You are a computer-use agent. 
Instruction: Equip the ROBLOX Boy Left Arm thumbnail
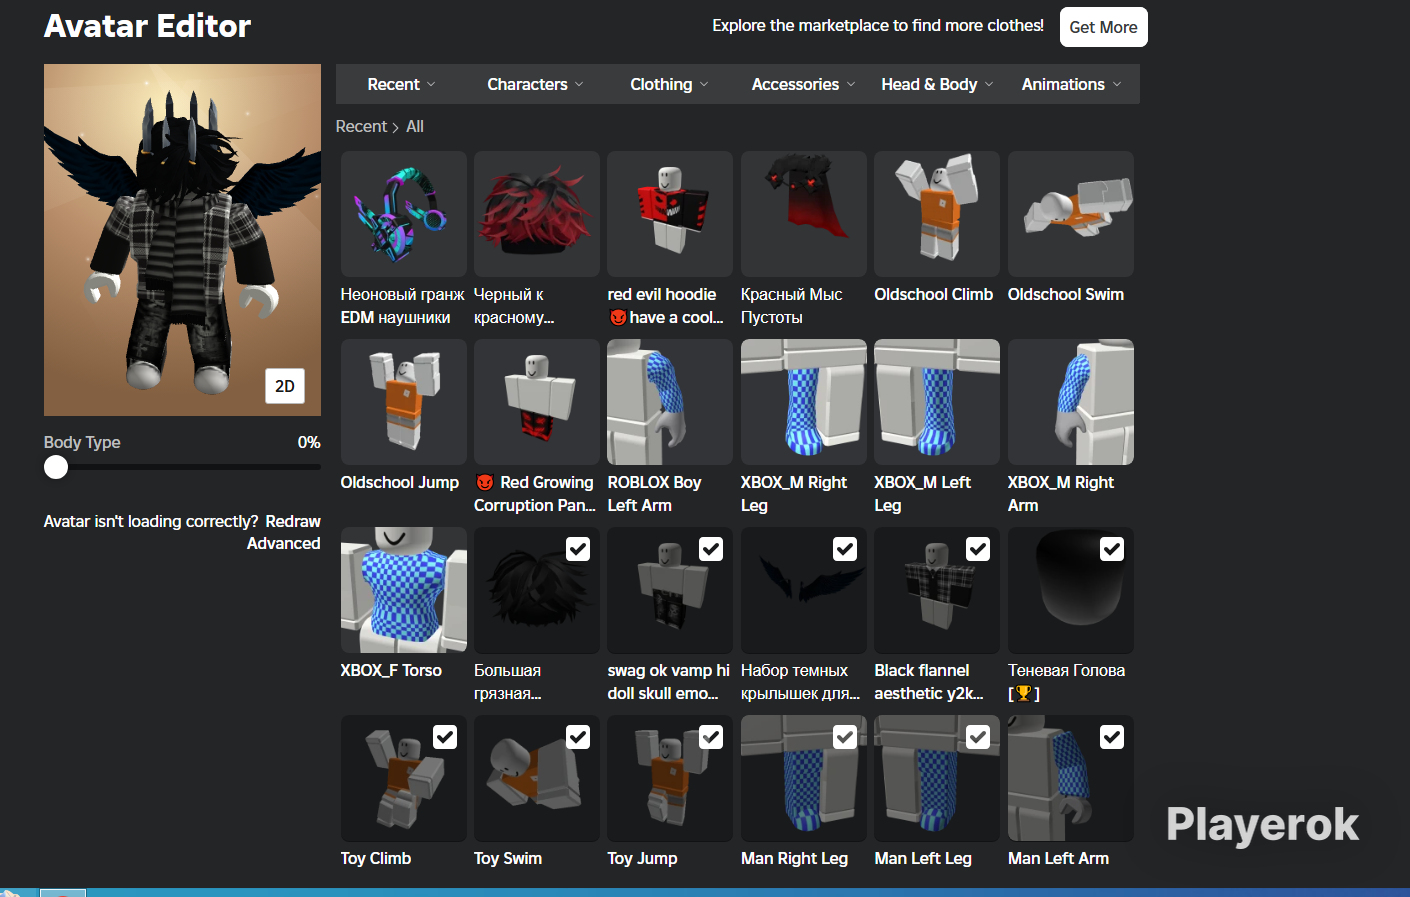pyautogui.click(x=670, y=402)
